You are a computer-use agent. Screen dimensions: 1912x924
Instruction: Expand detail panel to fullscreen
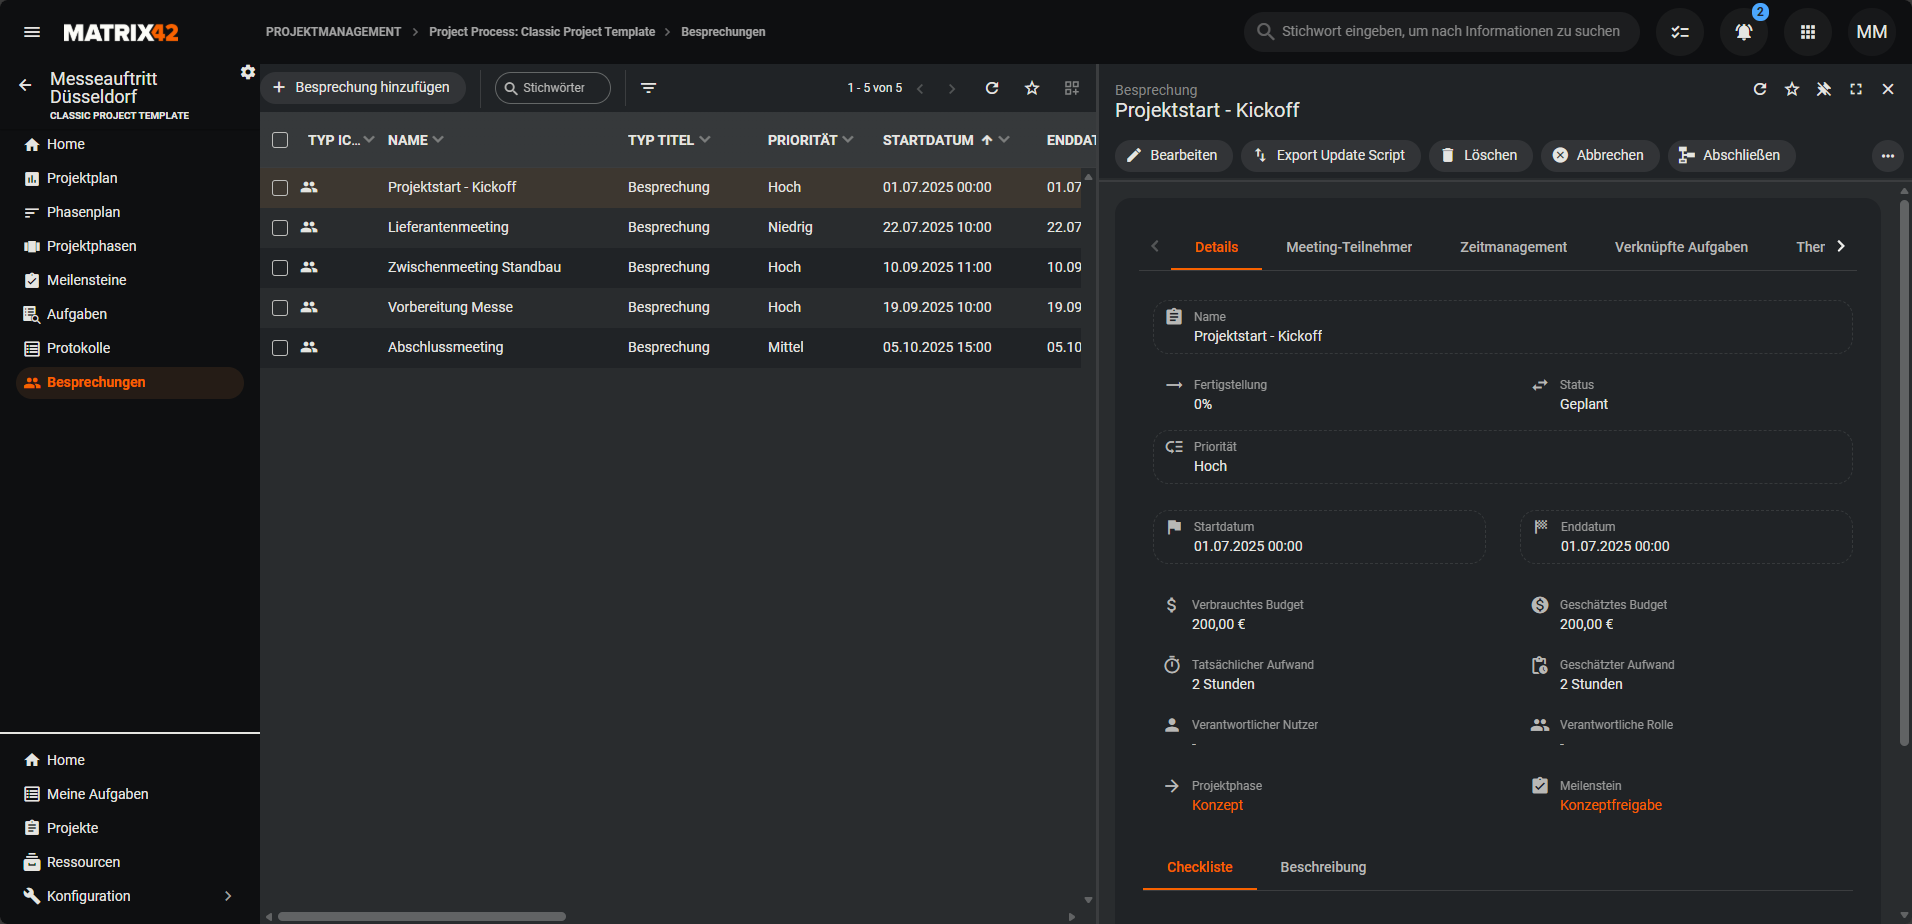point(1856,89)
